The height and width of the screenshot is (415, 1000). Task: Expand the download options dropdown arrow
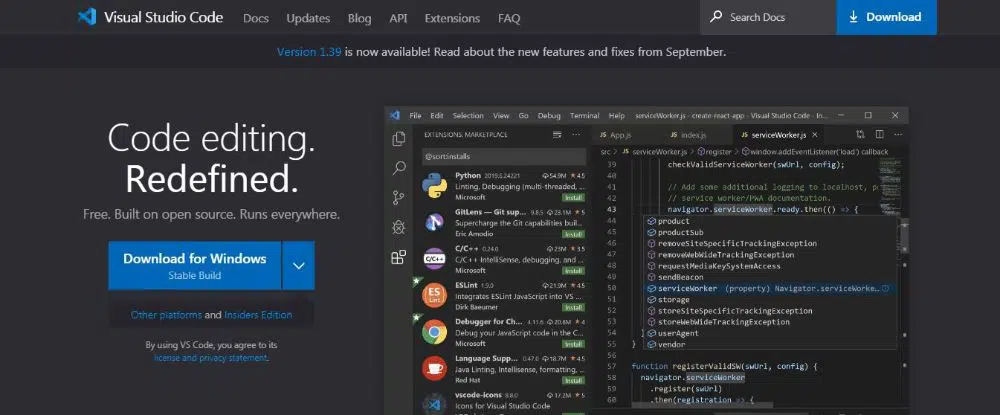298,266
